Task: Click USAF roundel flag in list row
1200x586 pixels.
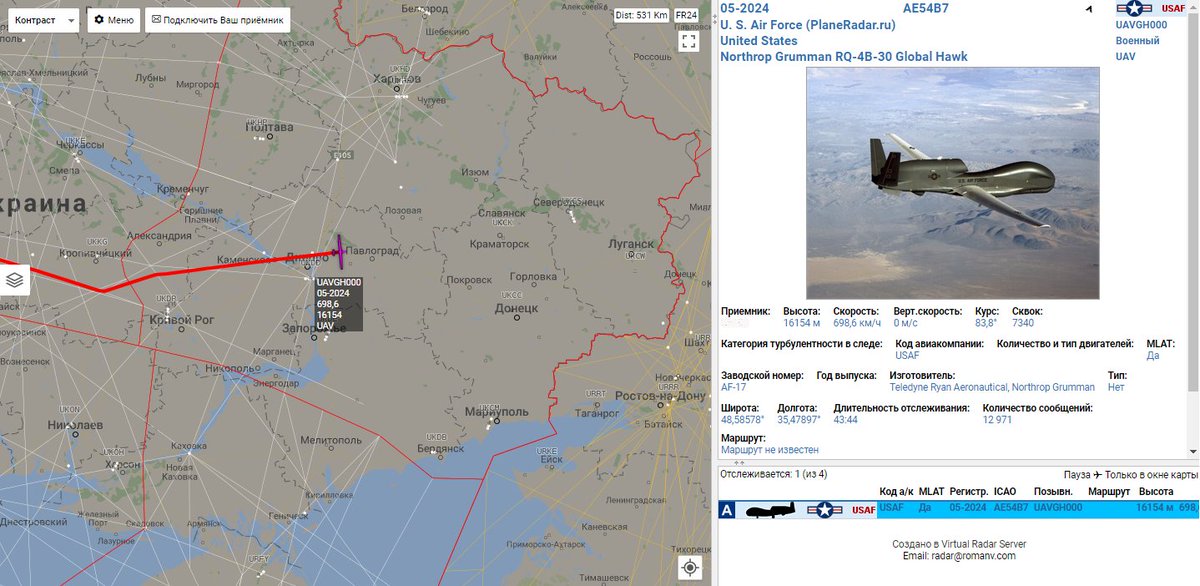Action: 826,510
